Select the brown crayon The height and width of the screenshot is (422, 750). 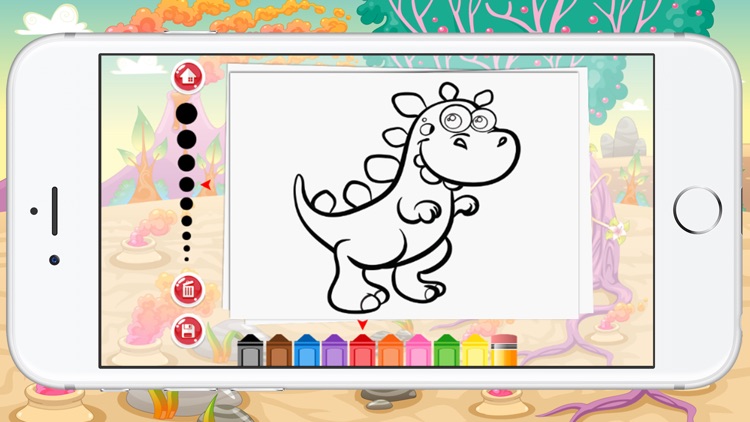pos(279,350)
